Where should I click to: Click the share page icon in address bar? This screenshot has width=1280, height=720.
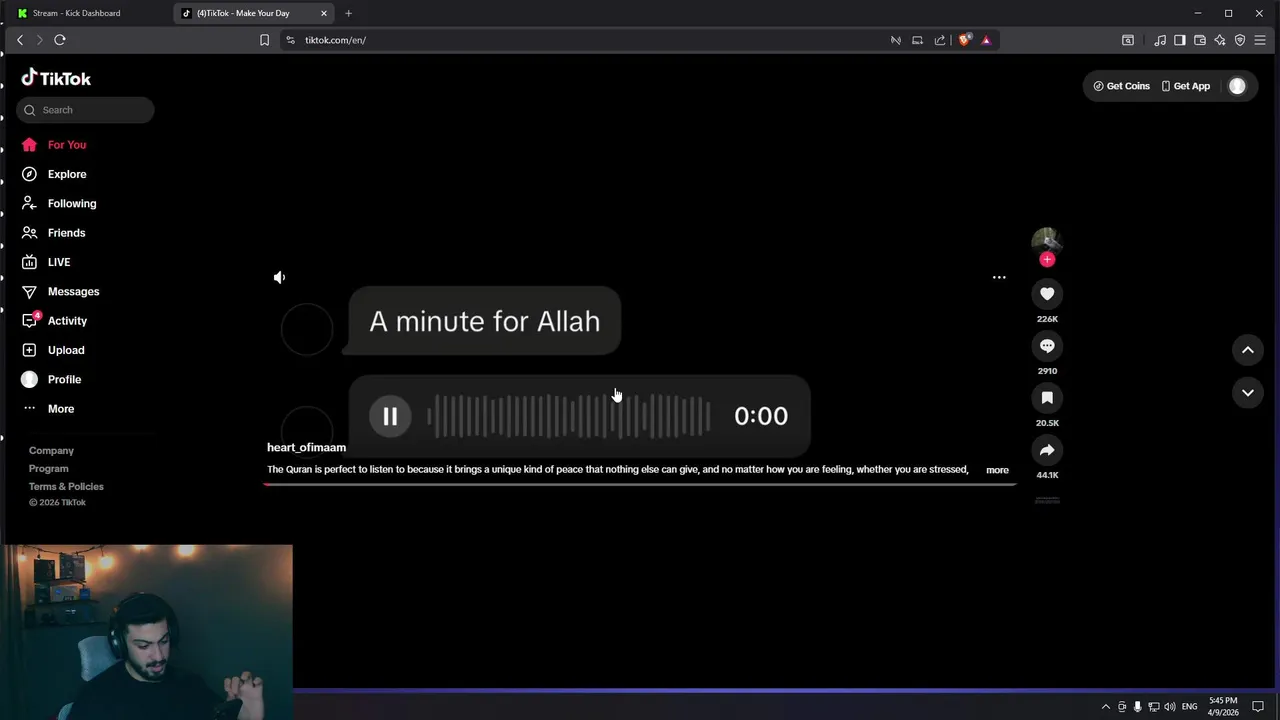point(940,40)
